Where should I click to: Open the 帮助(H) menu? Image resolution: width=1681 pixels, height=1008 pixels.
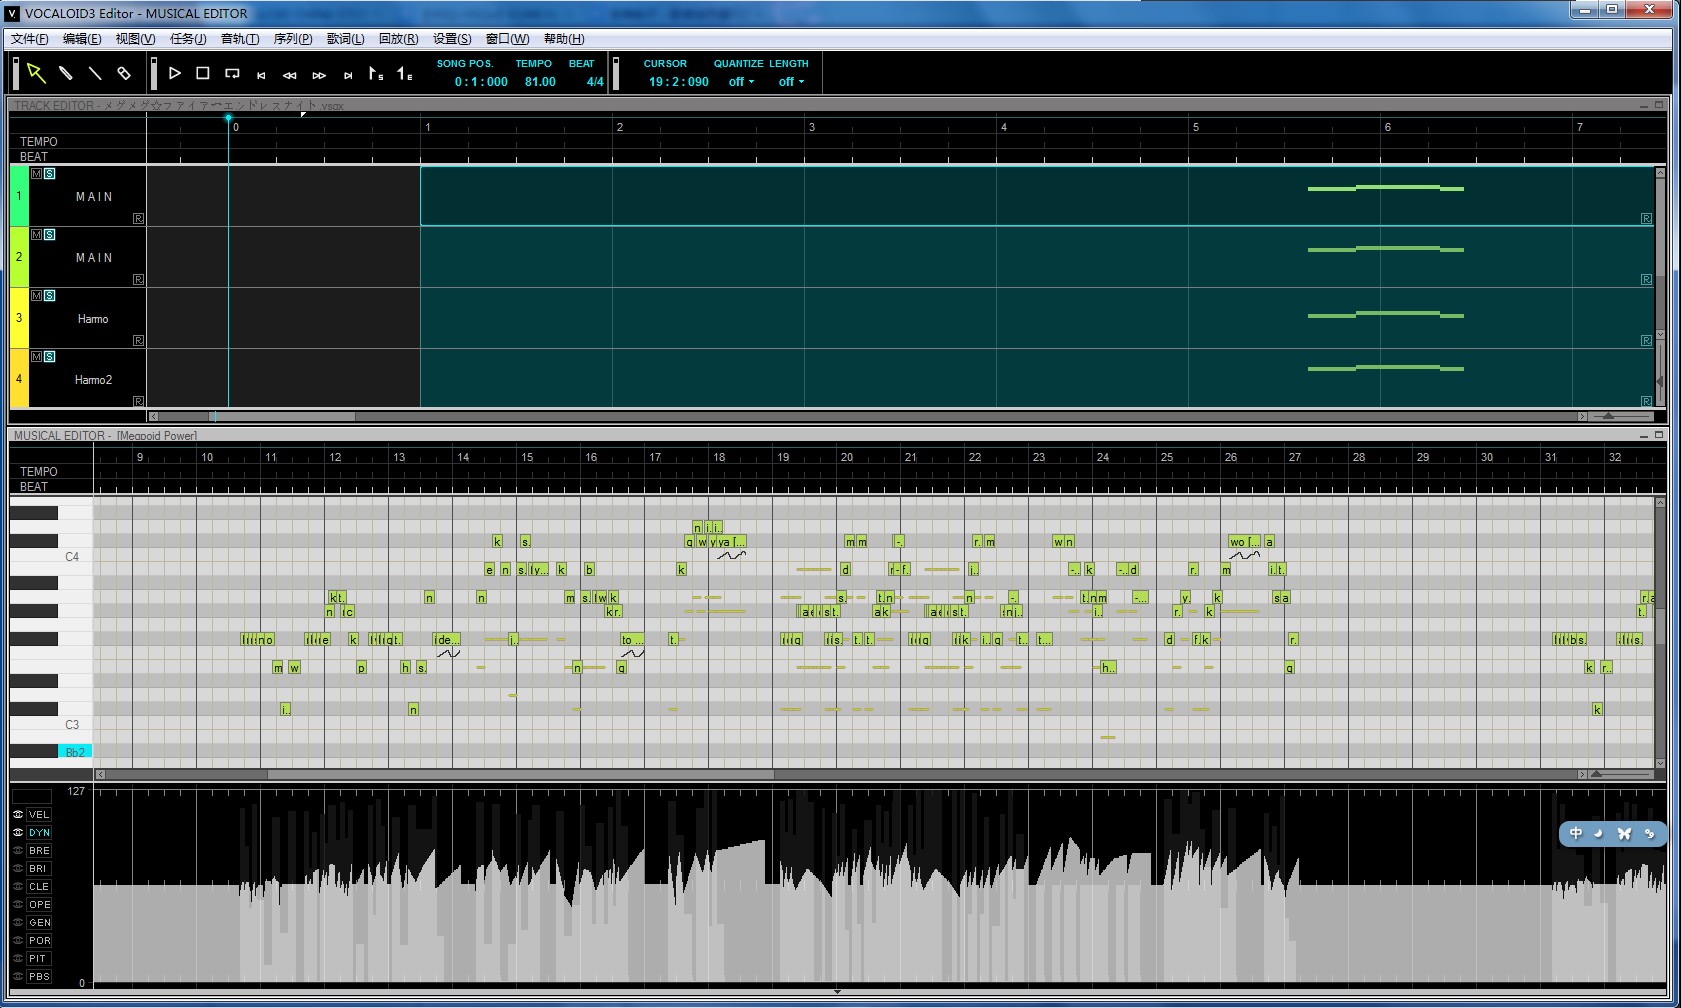pos(564,39)
